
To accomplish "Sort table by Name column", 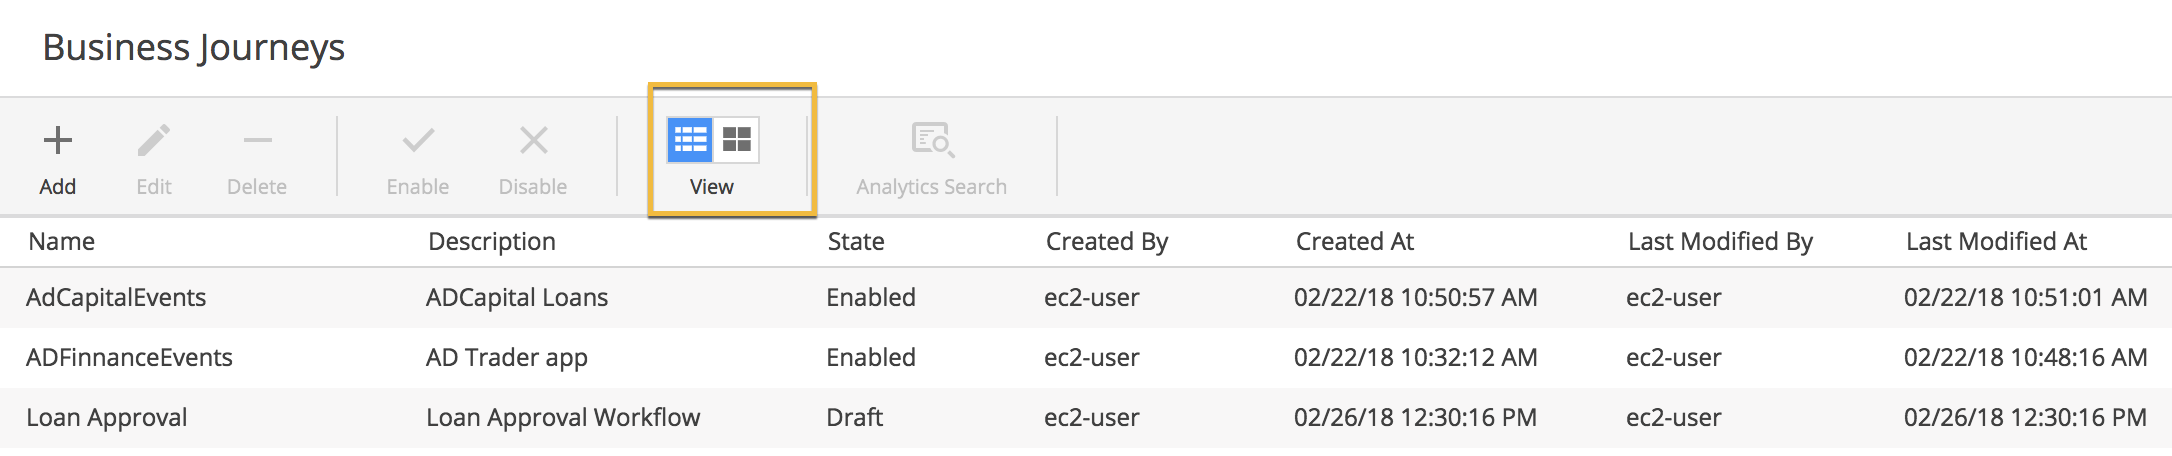I will tap(62, 241).
